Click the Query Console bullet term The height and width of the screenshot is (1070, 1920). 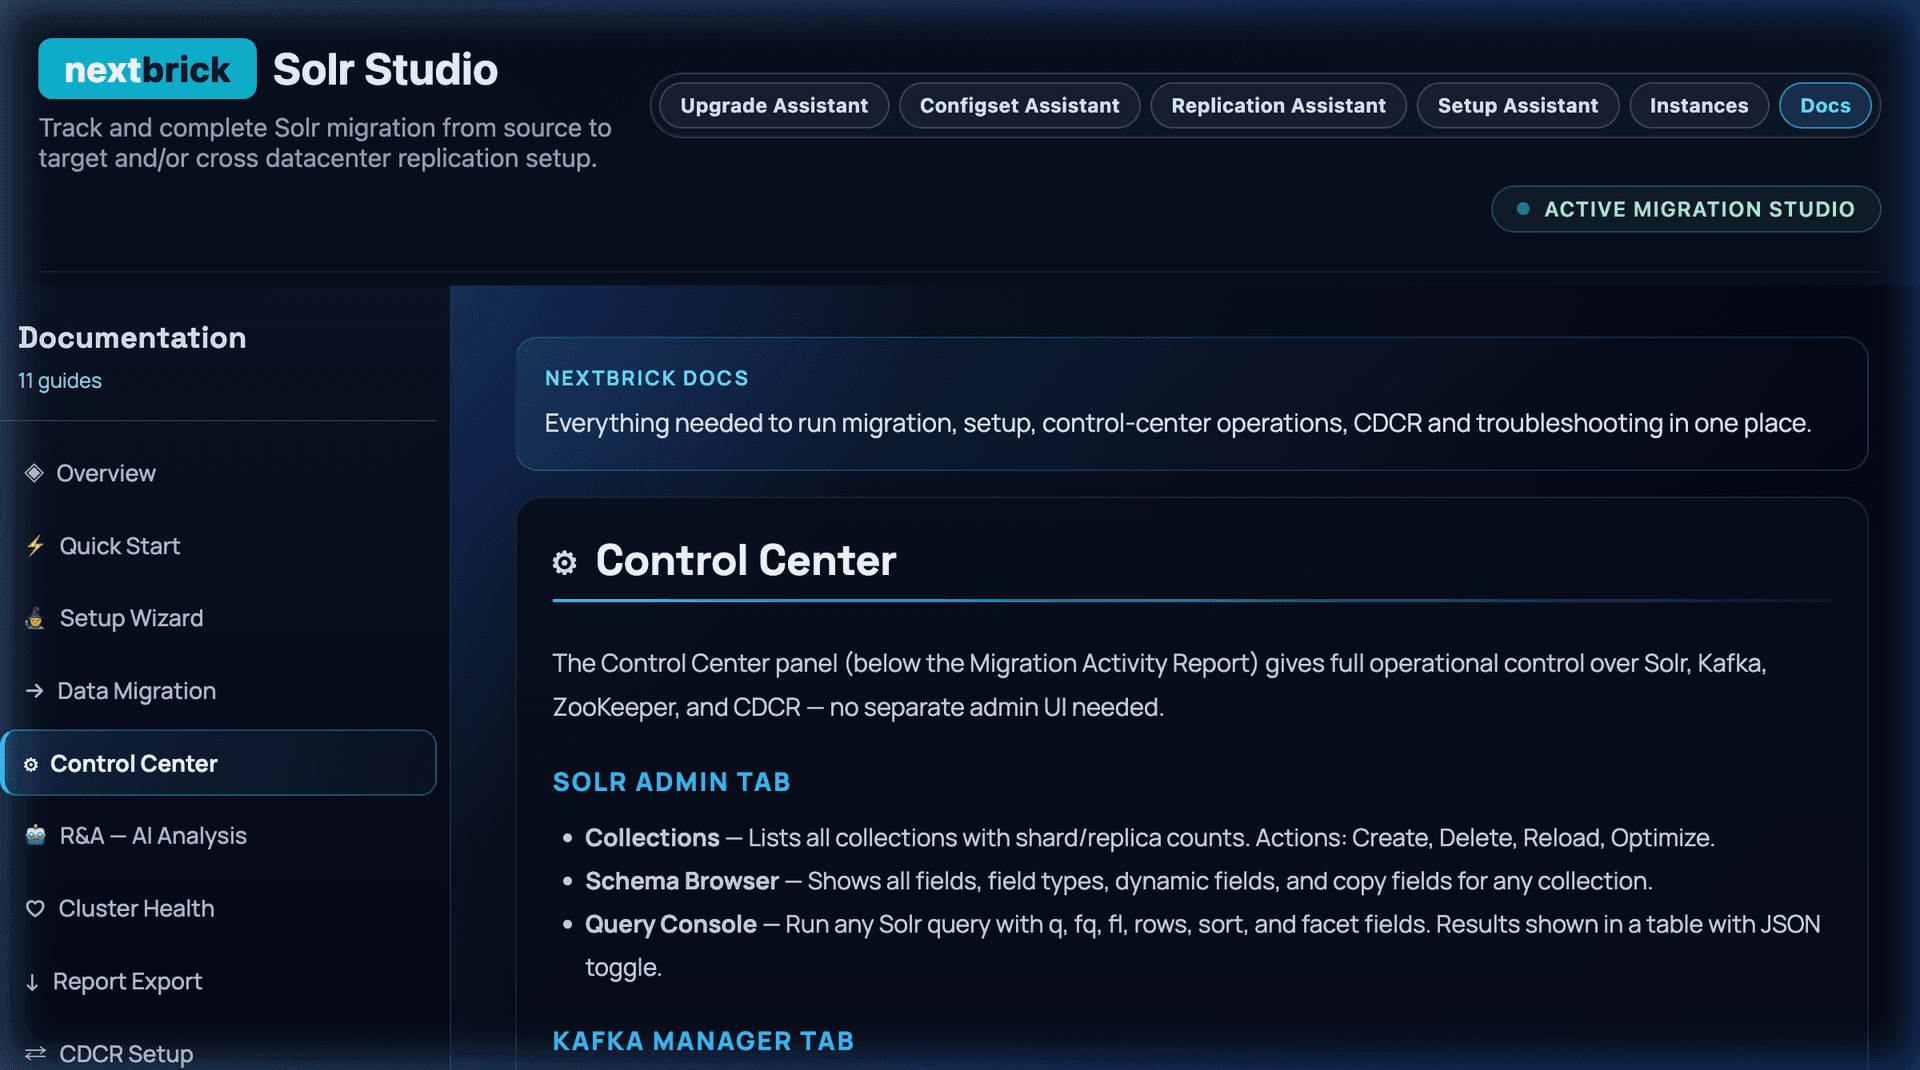tap(671, 924)
